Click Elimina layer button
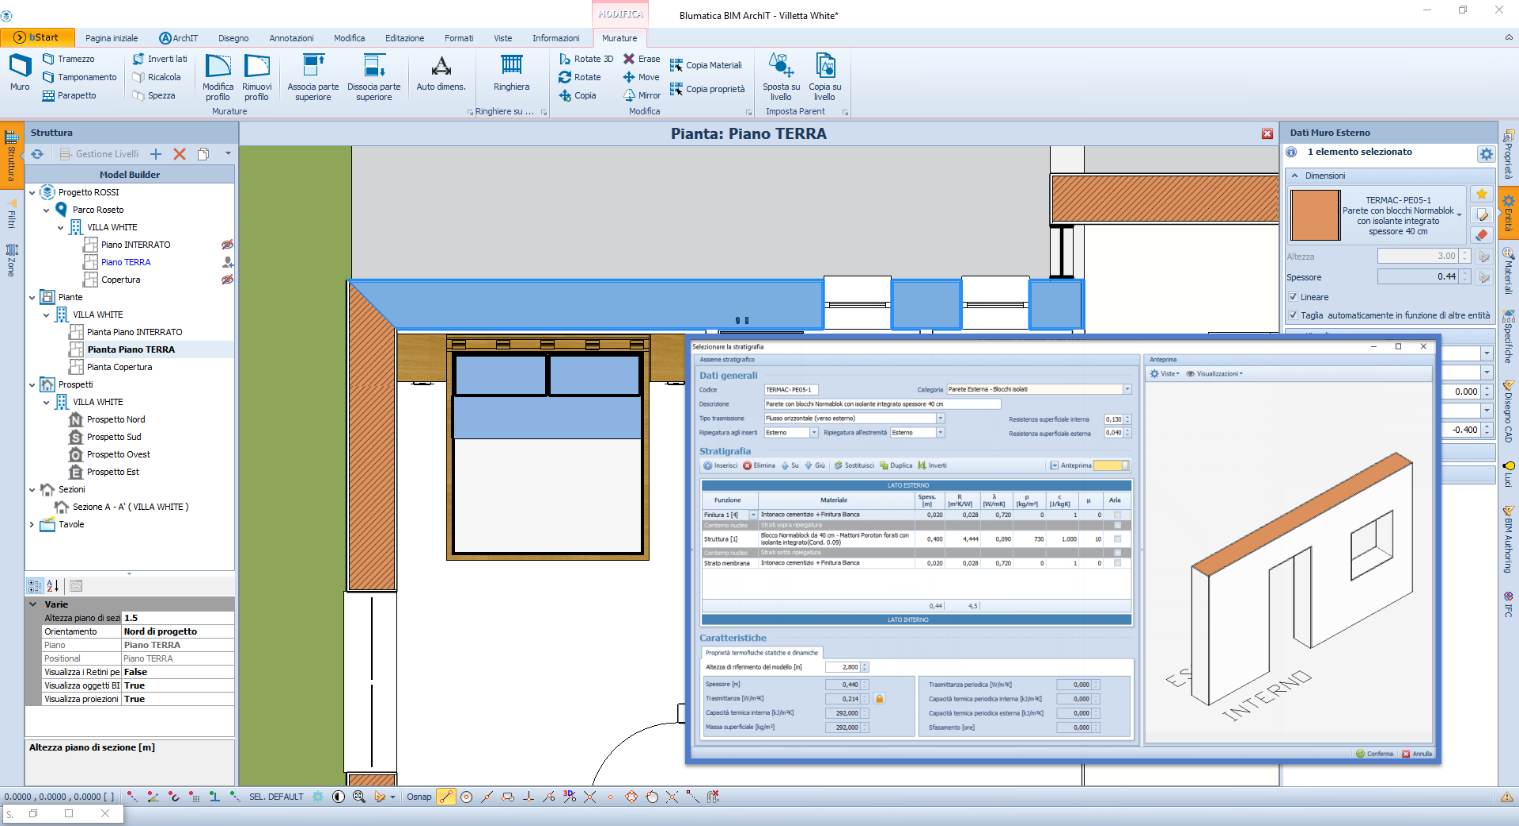The width and height of the screenshot is (1519, 826). pos(759,466)
